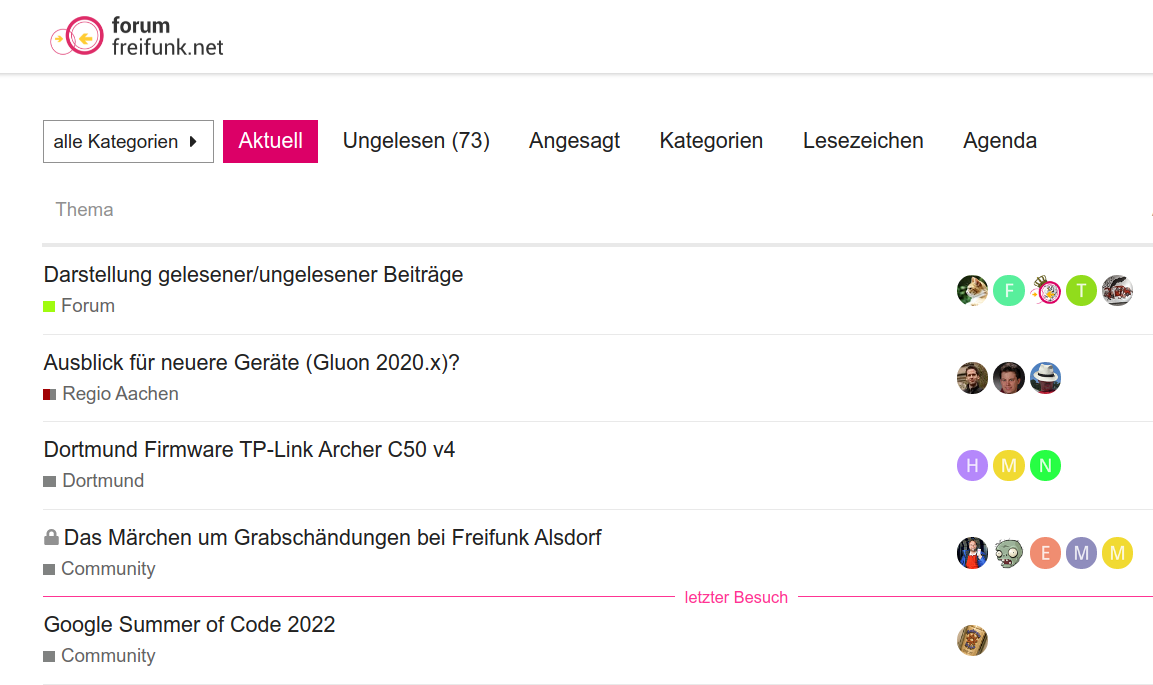Show the Lesezeichen list
Viewport: 1153px width, 685px height.
point(863,141)
